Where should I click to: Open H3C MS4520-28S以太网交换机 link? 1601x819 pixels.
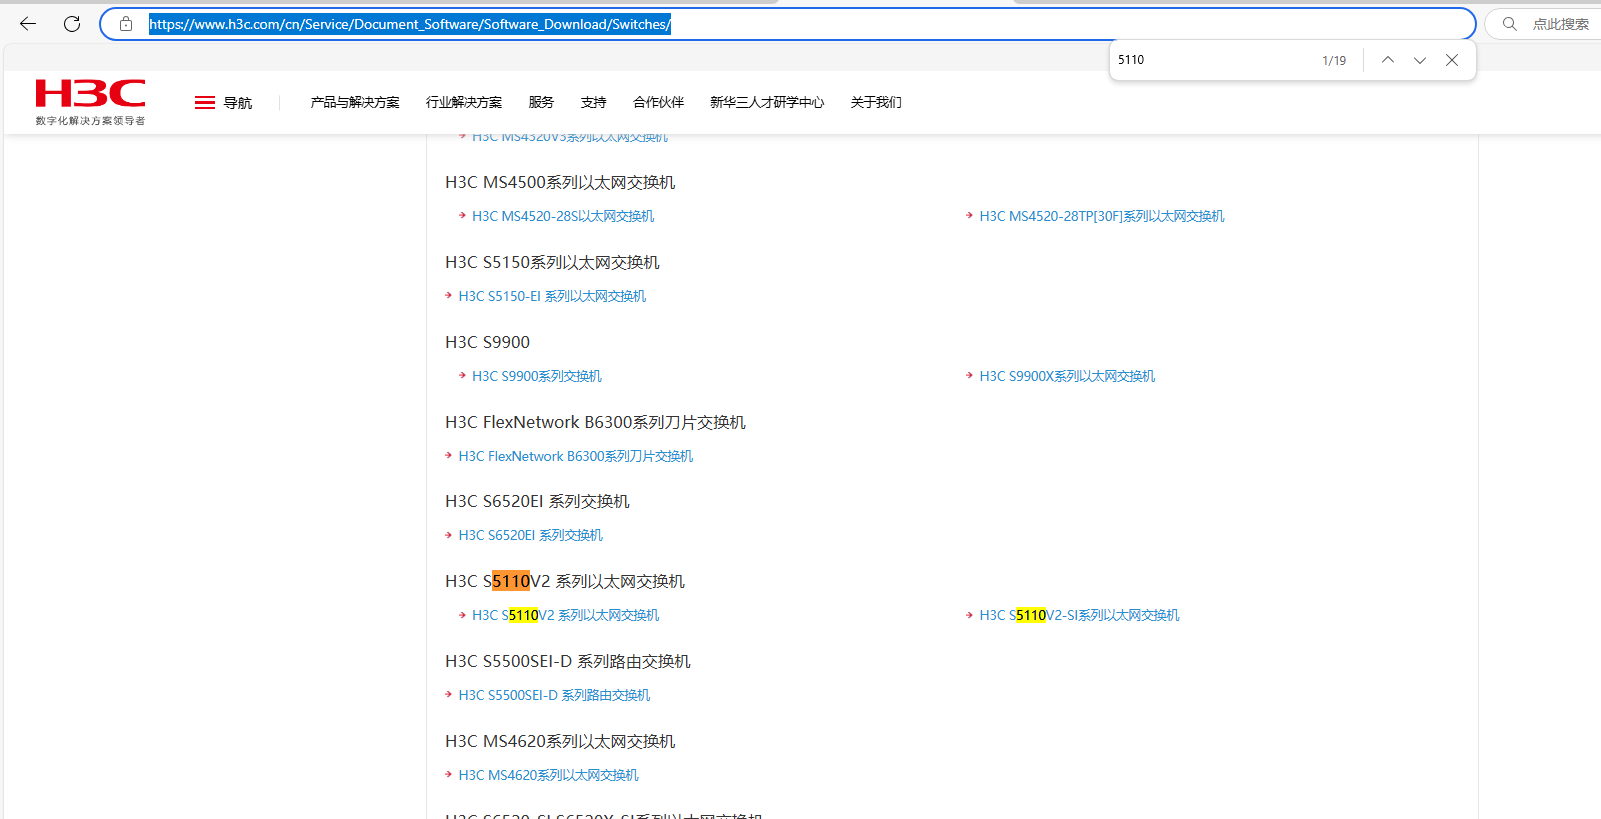tap(563, 216)
